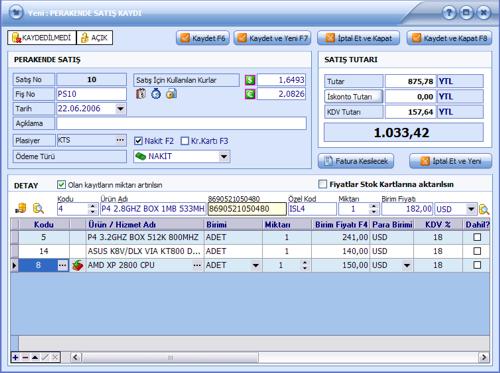Viewport: 500px width, 373px height.
Task: Click the Kaydet ve Yeni F7 button
Action: [x=272, y=38]
